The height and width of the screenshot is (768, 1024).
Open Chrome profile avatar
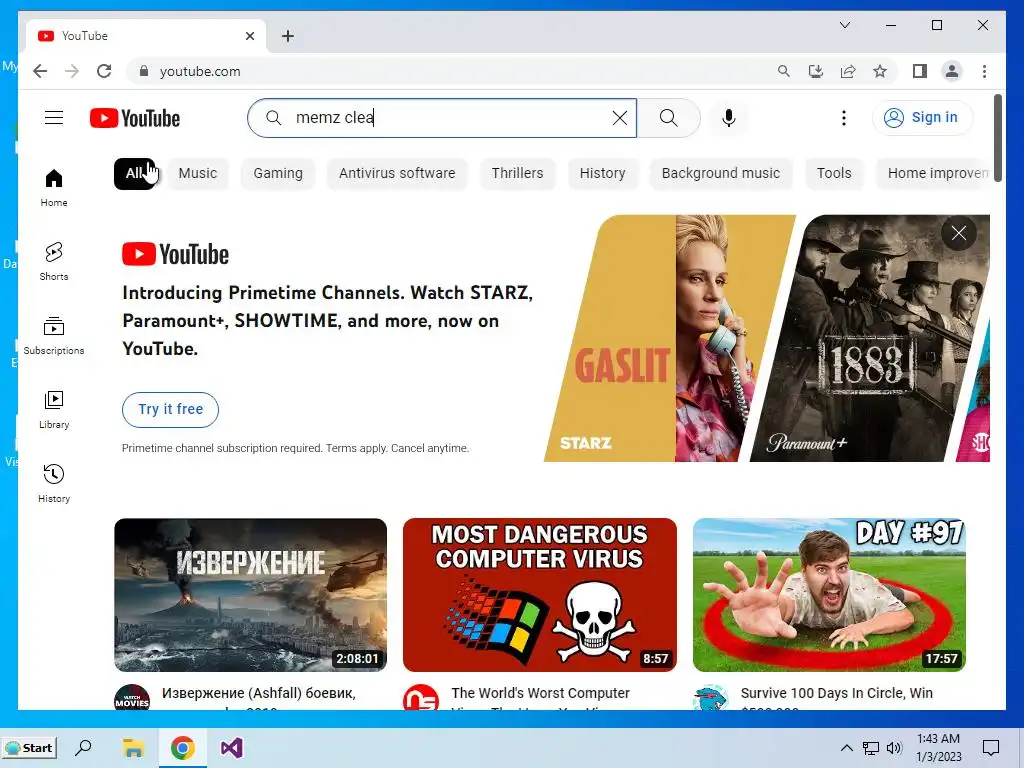pos(952,71)
